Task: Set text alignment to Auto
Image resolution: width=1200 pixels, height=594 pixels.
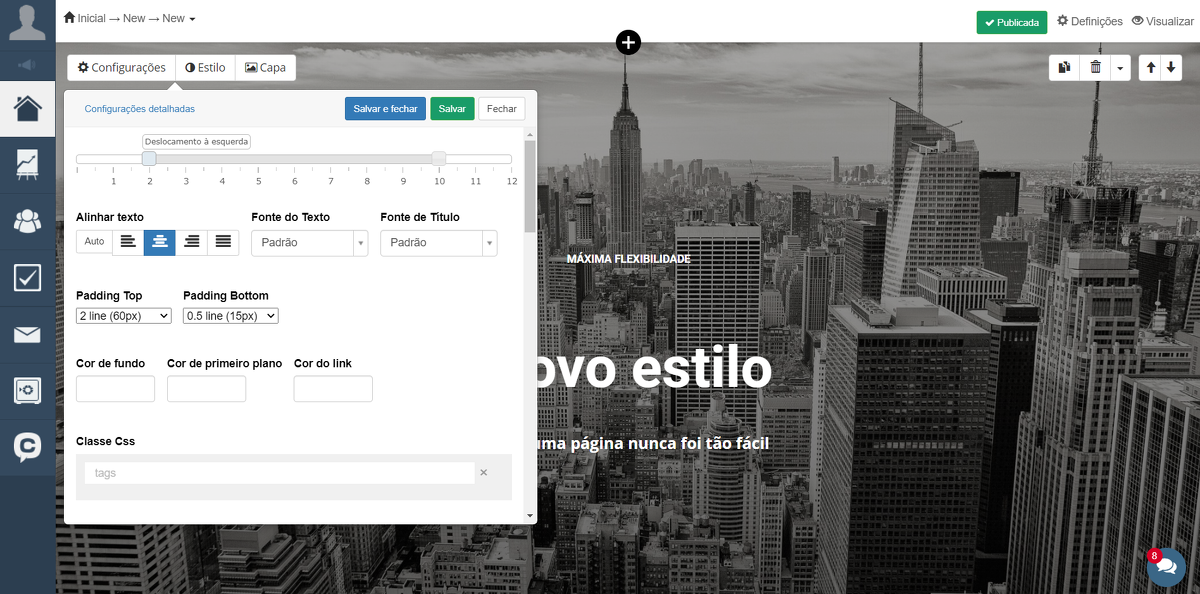Action: 94,242
